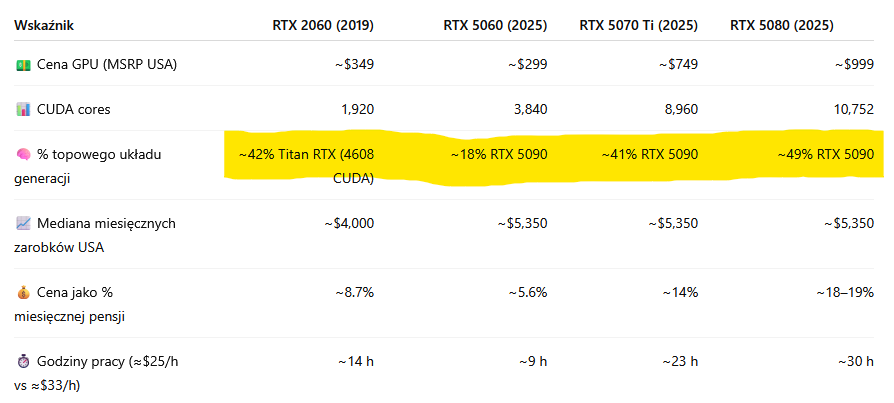The height and width of the screenshot is (403, 894).
Task: Click the highlighted ~42% Titan RTX cell
Action: (306, 166)
